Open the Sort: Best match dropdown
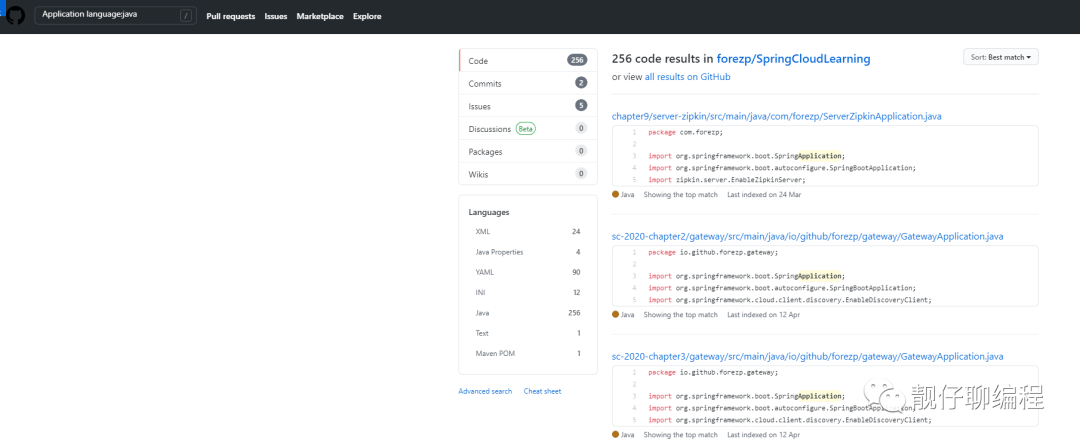1080x445 pixels. coord(1001,57)
